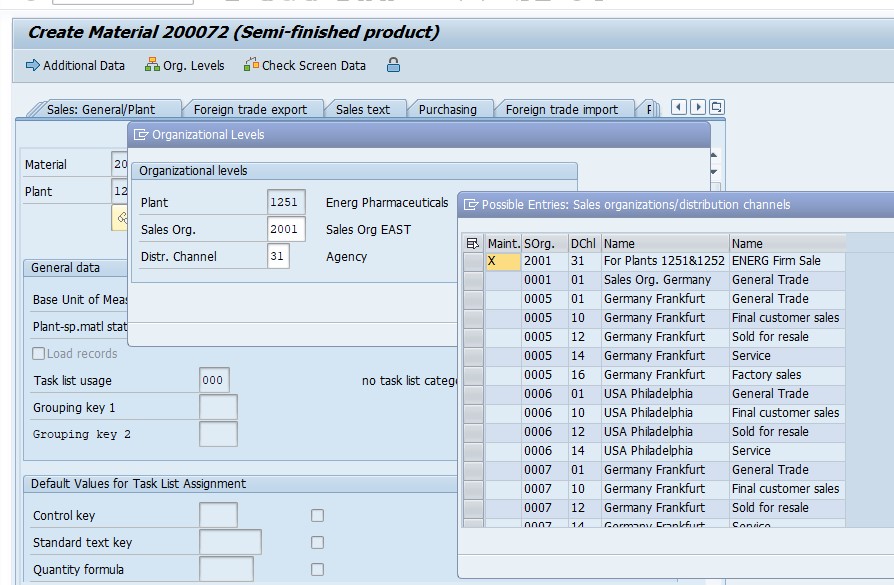The width and height of the screenshot is (894, 585).
Task: Click the Maint. column header
Action: coord(503,243)
